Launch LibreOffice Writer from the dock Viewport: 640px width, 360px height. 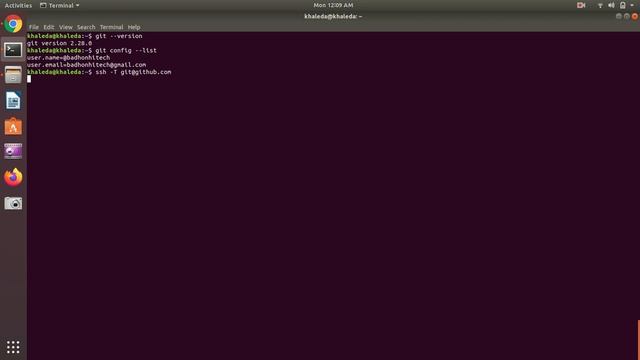(x=13, y=101)
